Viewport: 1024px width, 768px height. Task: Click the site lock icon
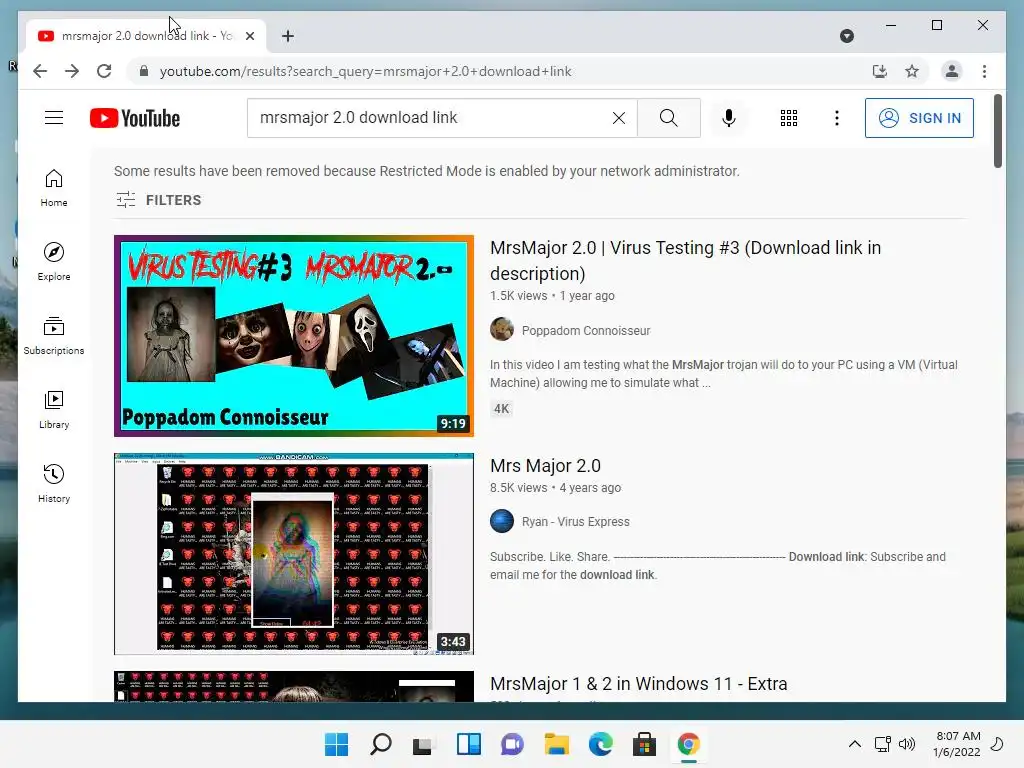pos(144,71)
